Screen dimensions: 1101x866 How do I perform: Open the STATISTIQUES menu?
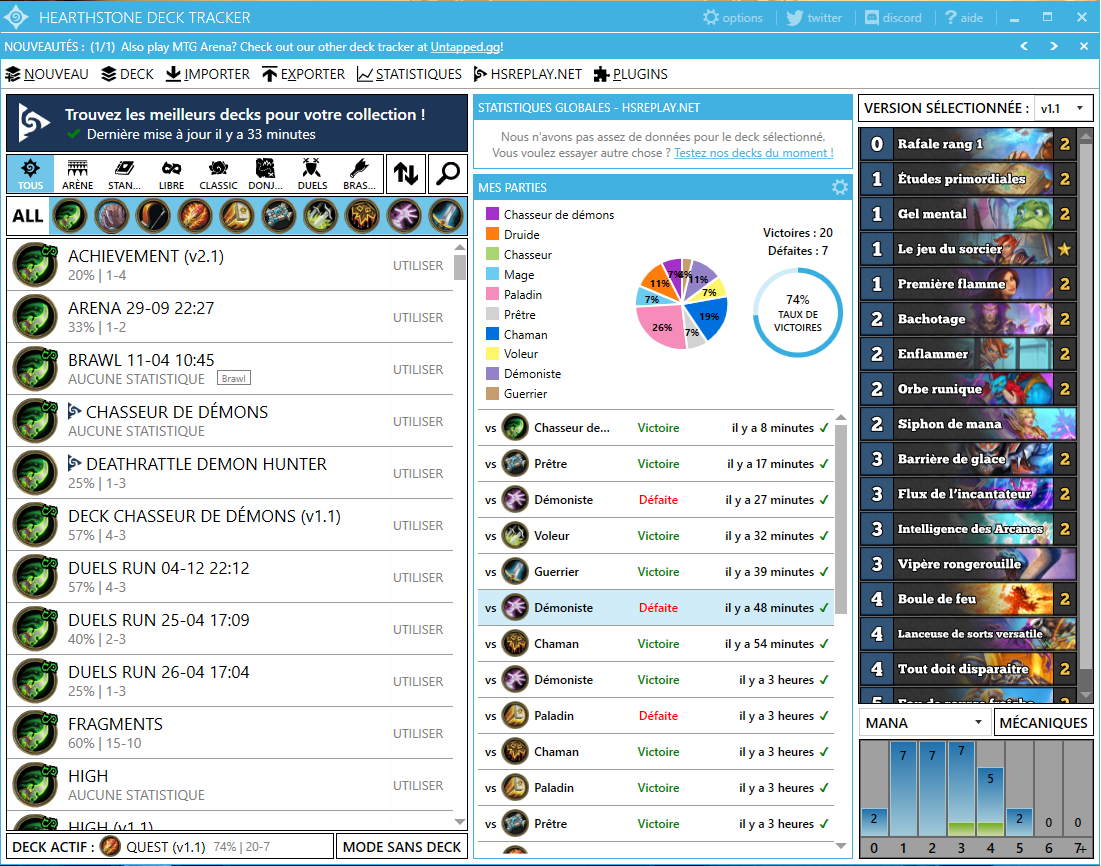coord(409,74)
